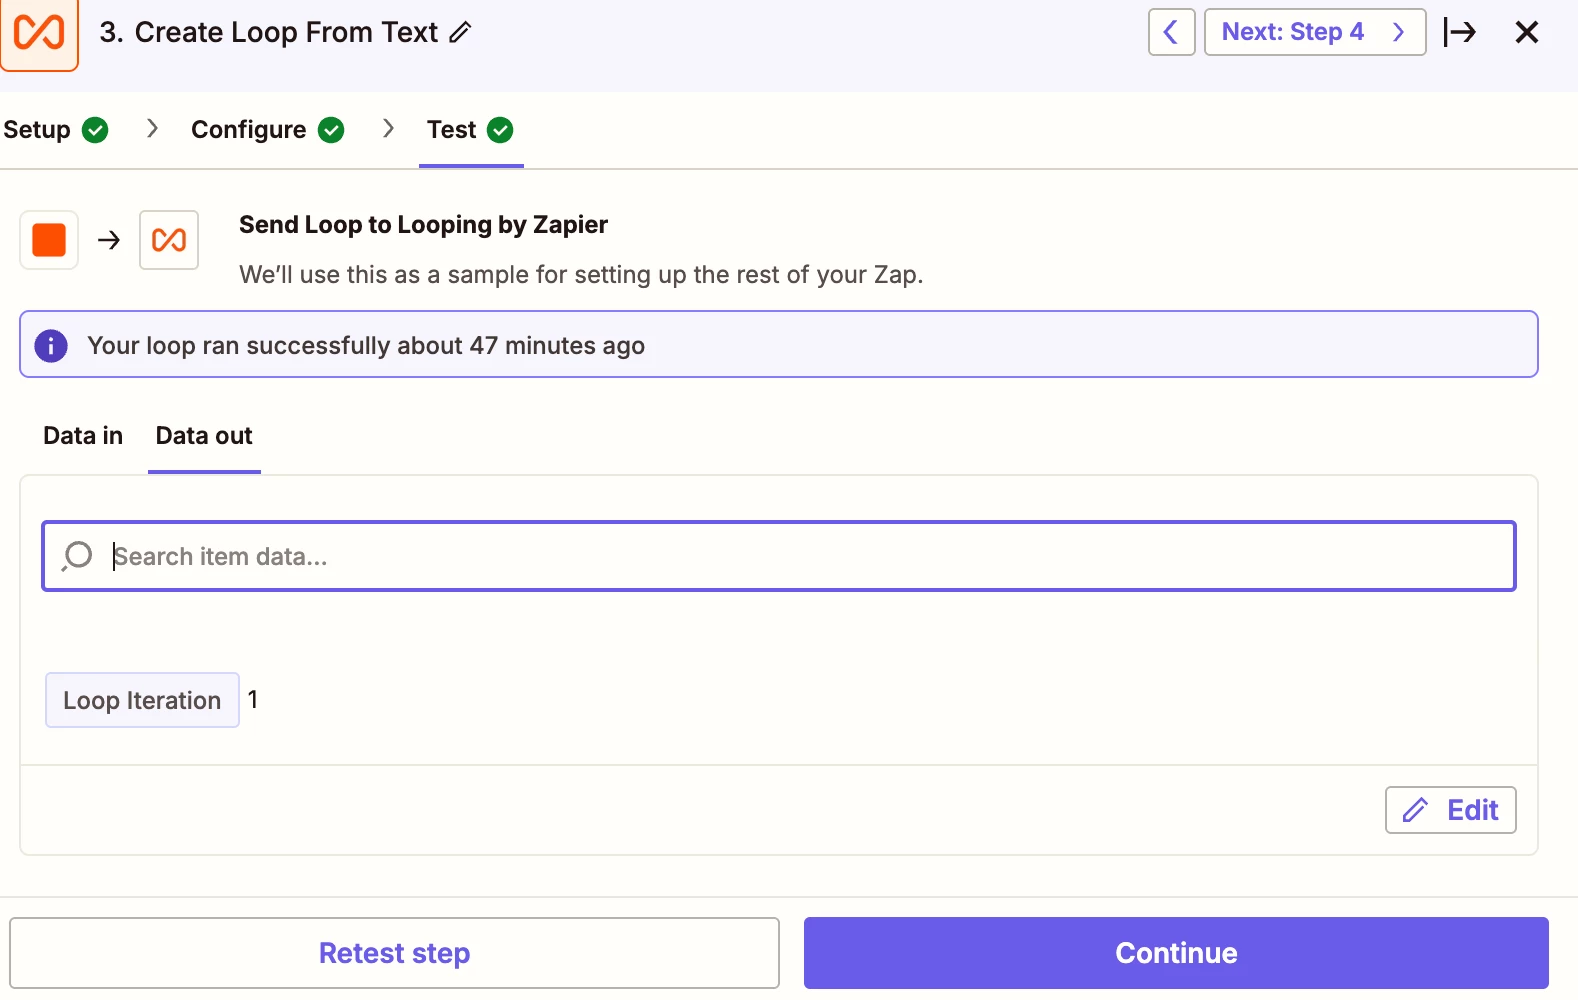The width and height of the screenshot is (1578, 1000).
Task: Click the step title 'Create Loop From Text'
Action: [286, 32]
